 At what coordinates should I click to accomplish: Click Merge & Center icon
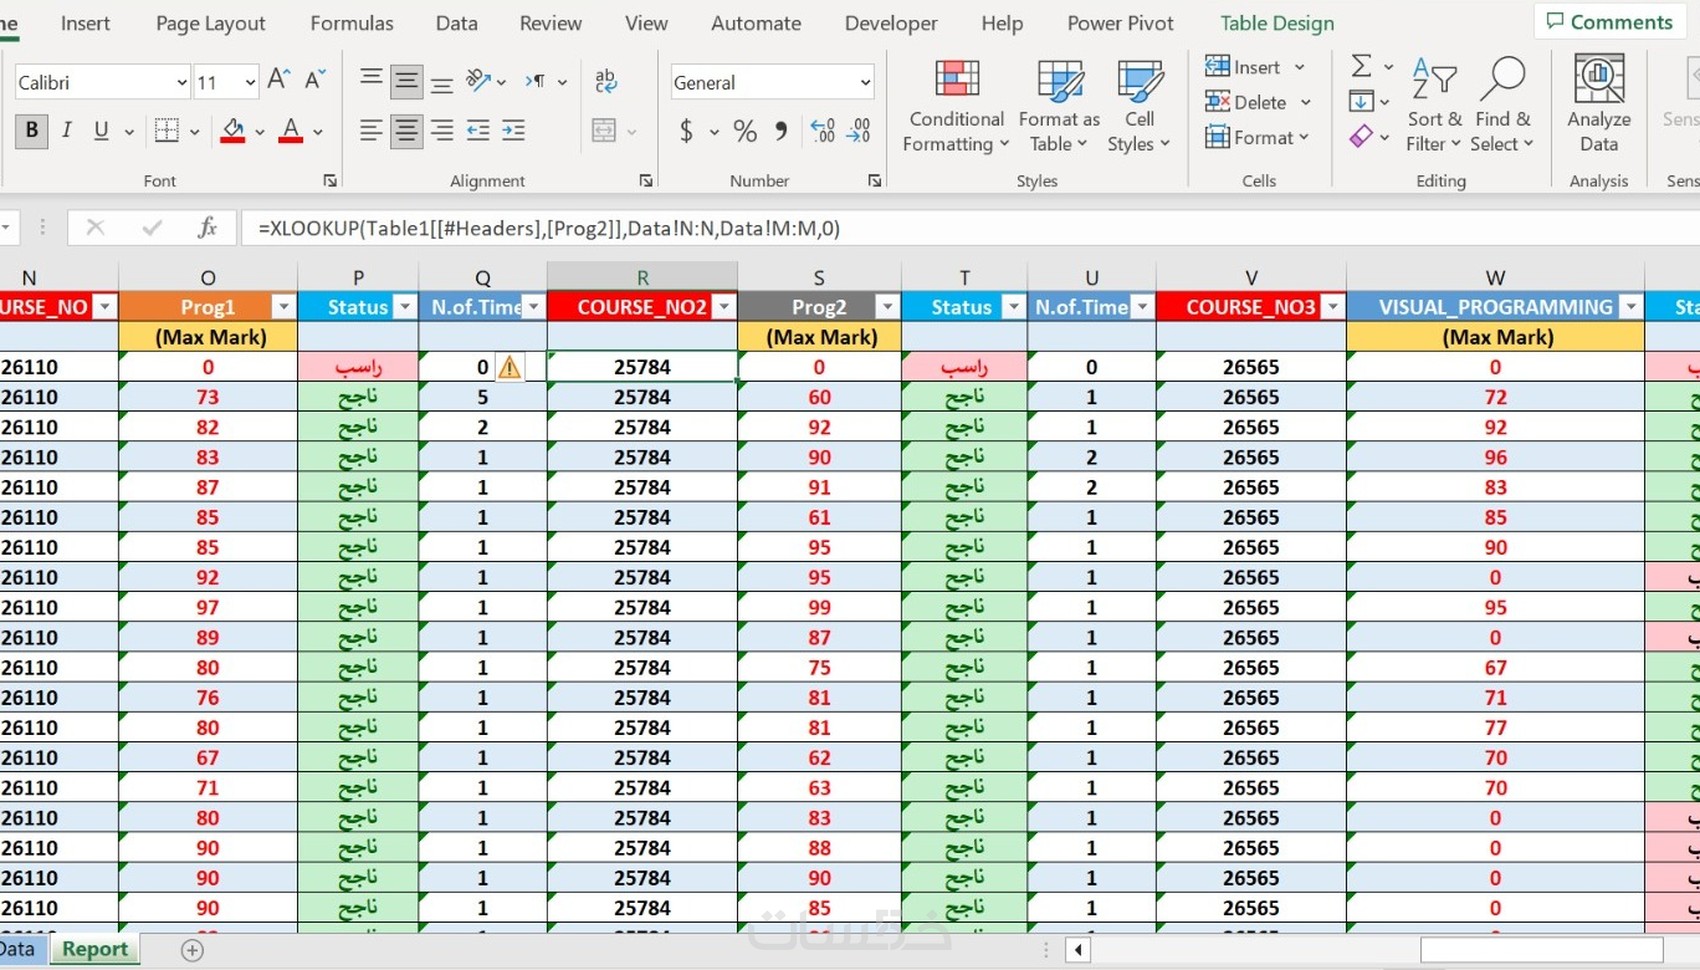pyautogui.click(x=604, y=130)
